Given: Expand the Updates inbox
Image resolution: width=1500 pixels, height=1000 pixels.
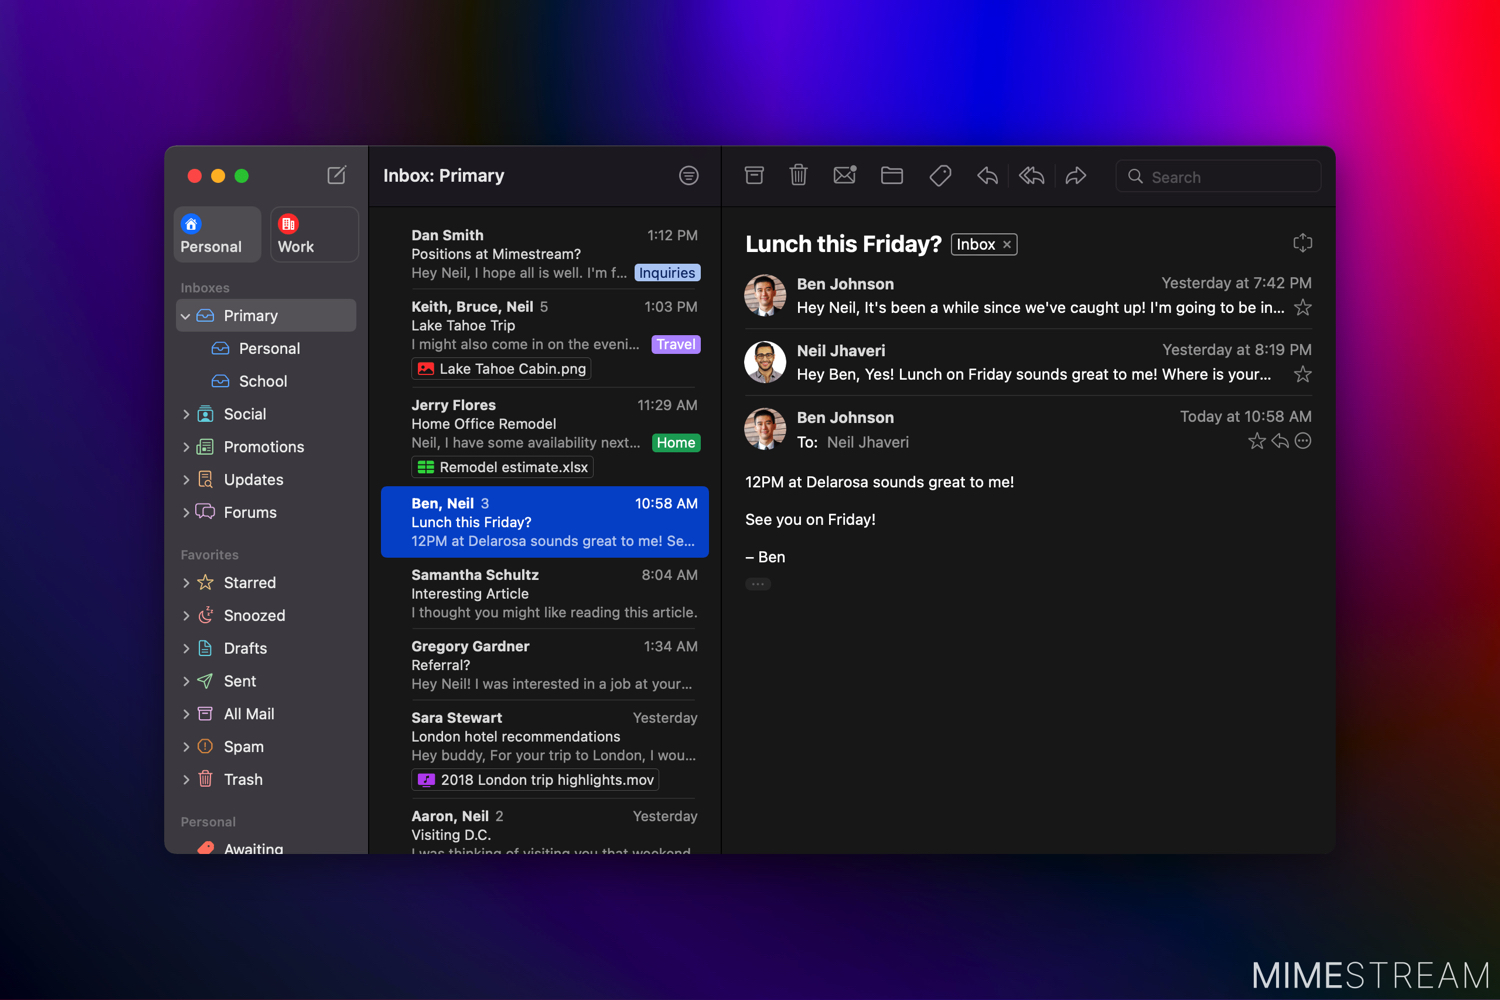Looking at the screenshot, I should click(x=186, y=480).
